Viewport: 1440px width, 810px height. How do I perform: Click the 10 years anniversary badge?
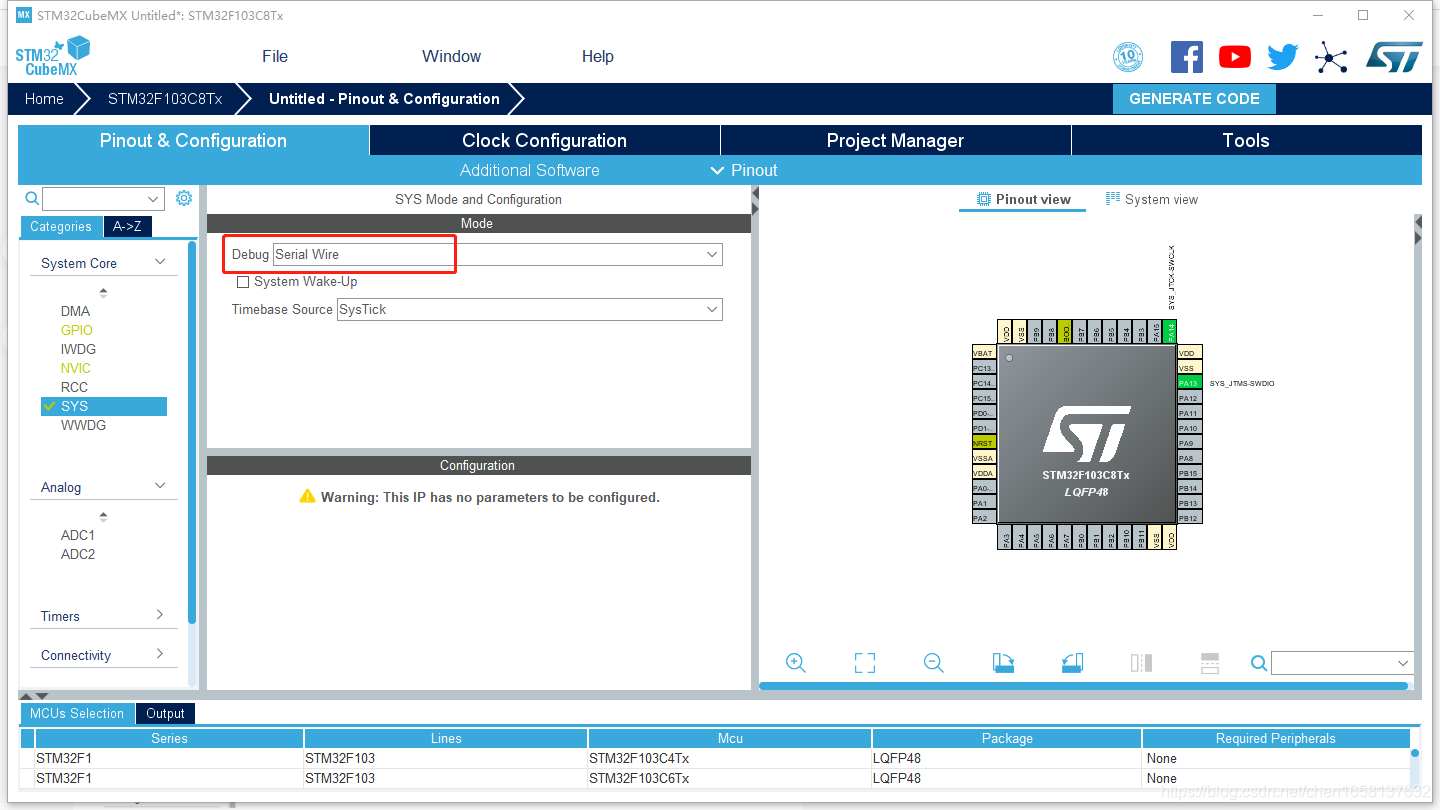click(x=1128, y=57)
